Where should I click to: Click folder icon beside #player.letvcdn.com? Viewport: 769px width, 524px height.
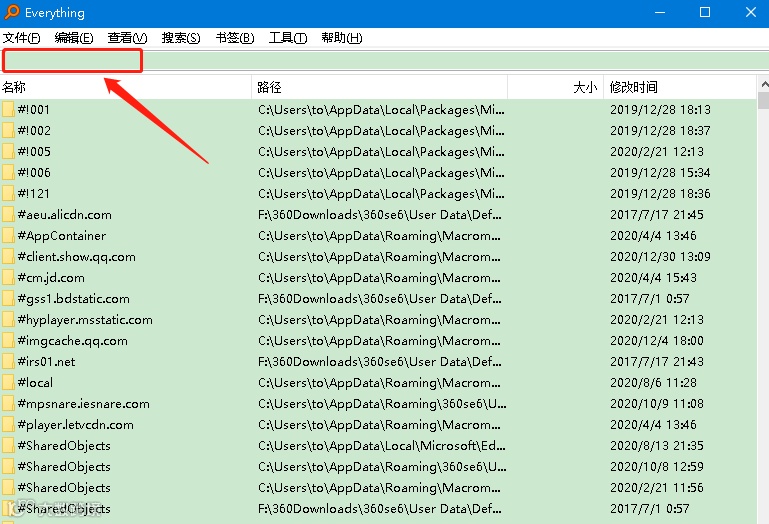[8, 424]
